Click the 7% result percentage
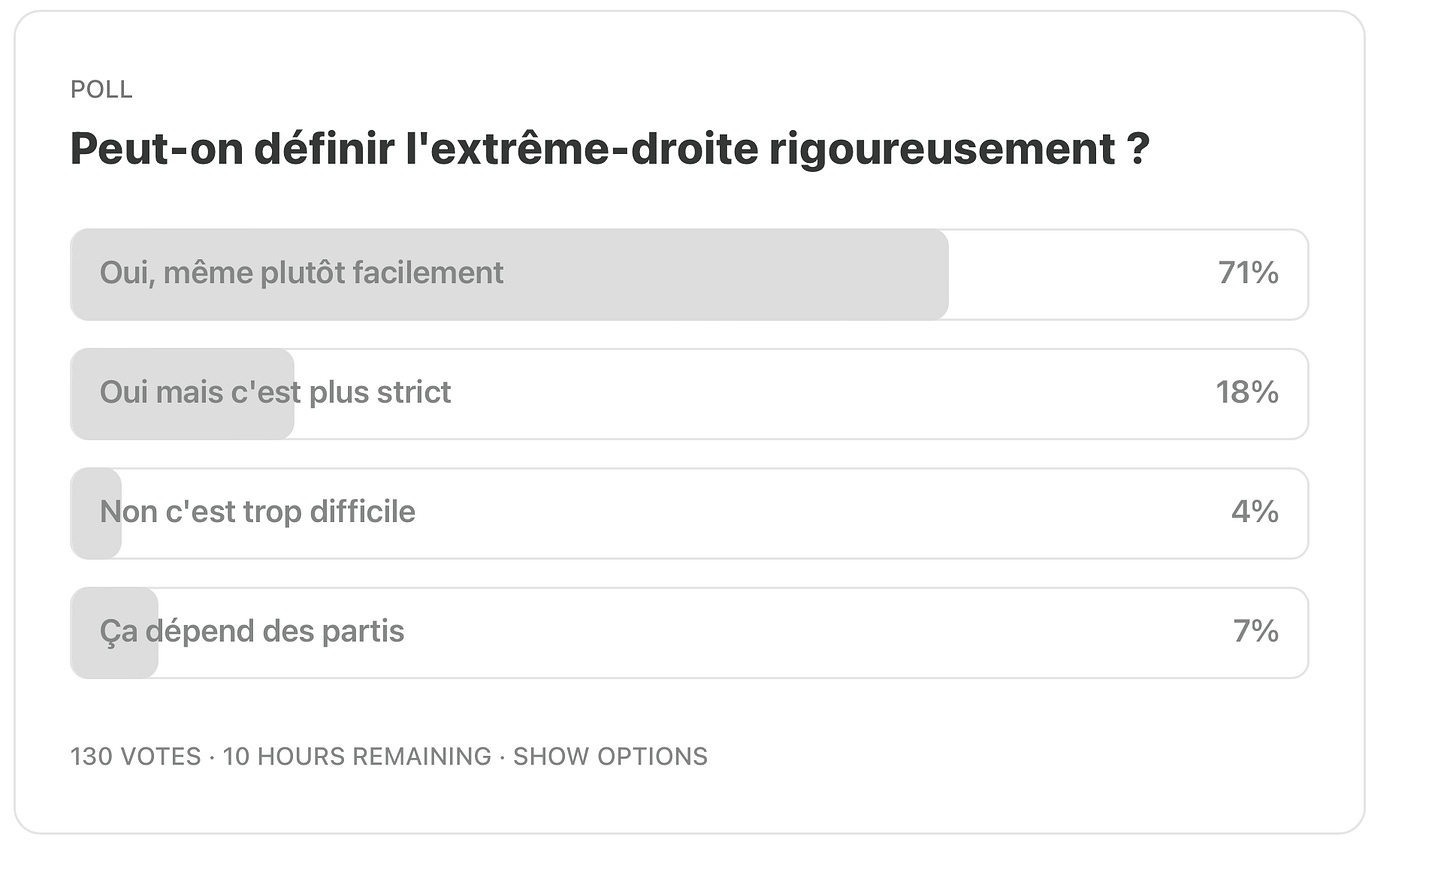Screen dimensions: 1456x882 [x=1256, y=631]
